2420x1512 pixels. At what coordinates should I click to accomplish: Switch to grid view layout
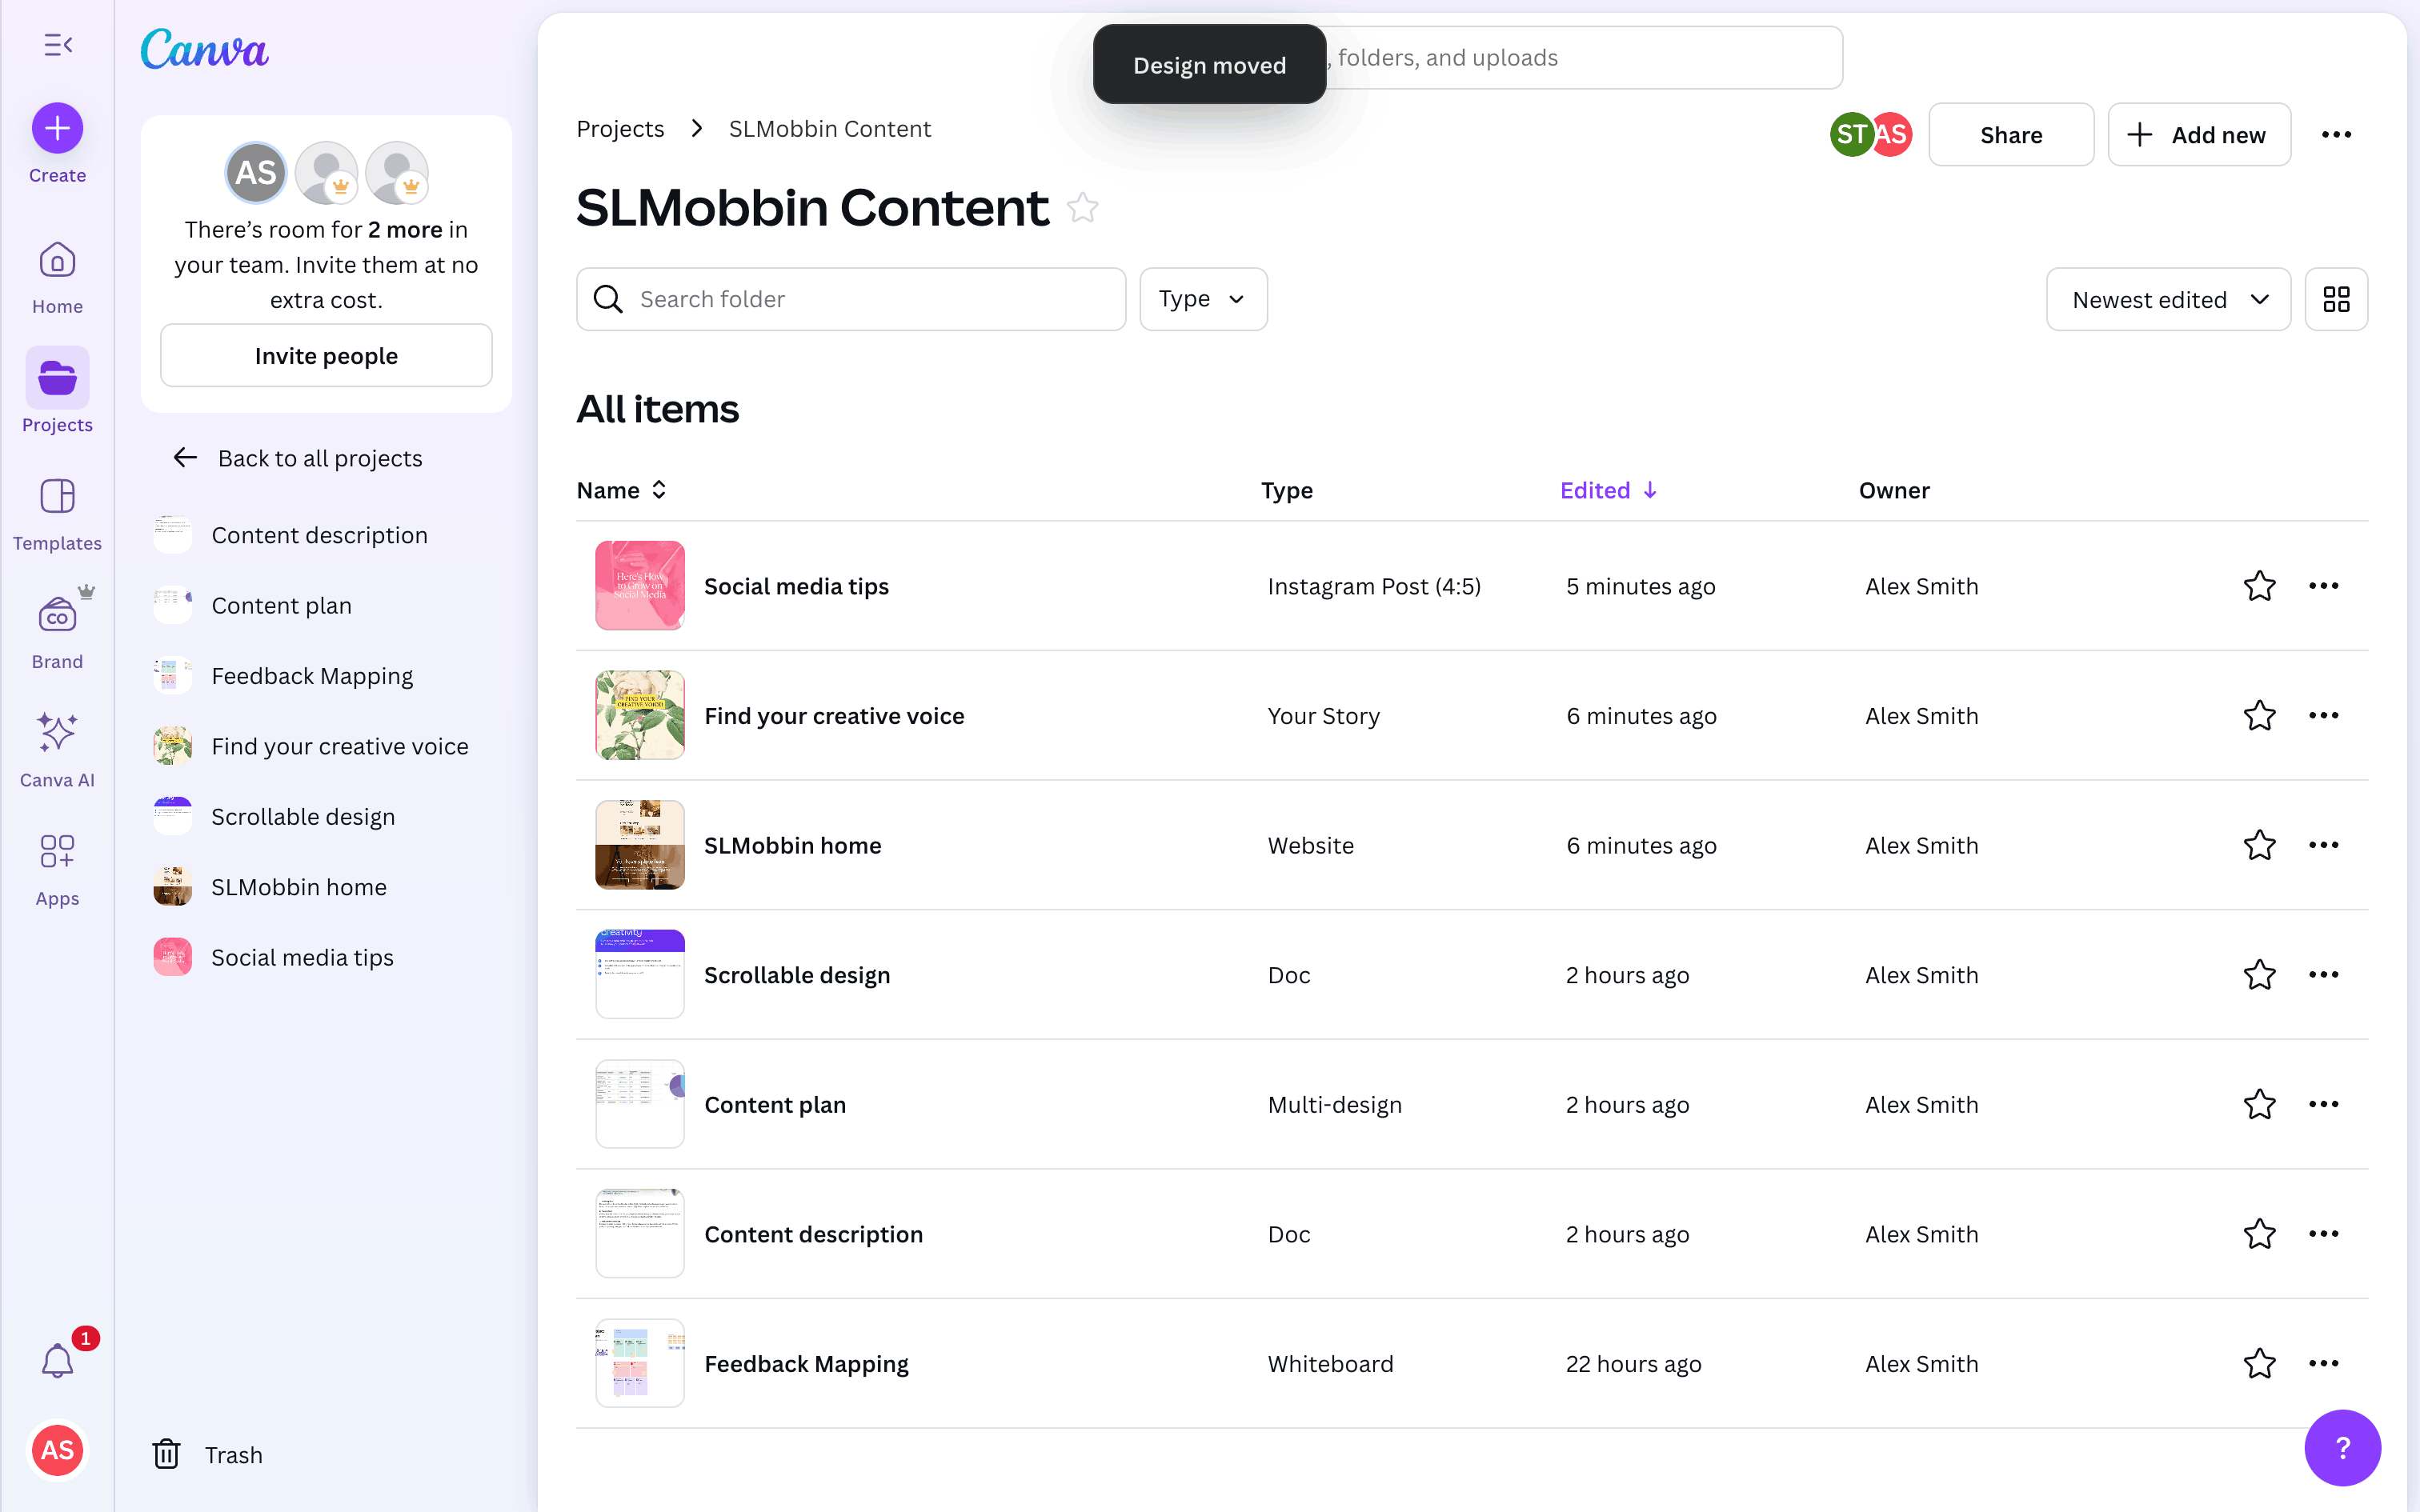(2336, 299)
